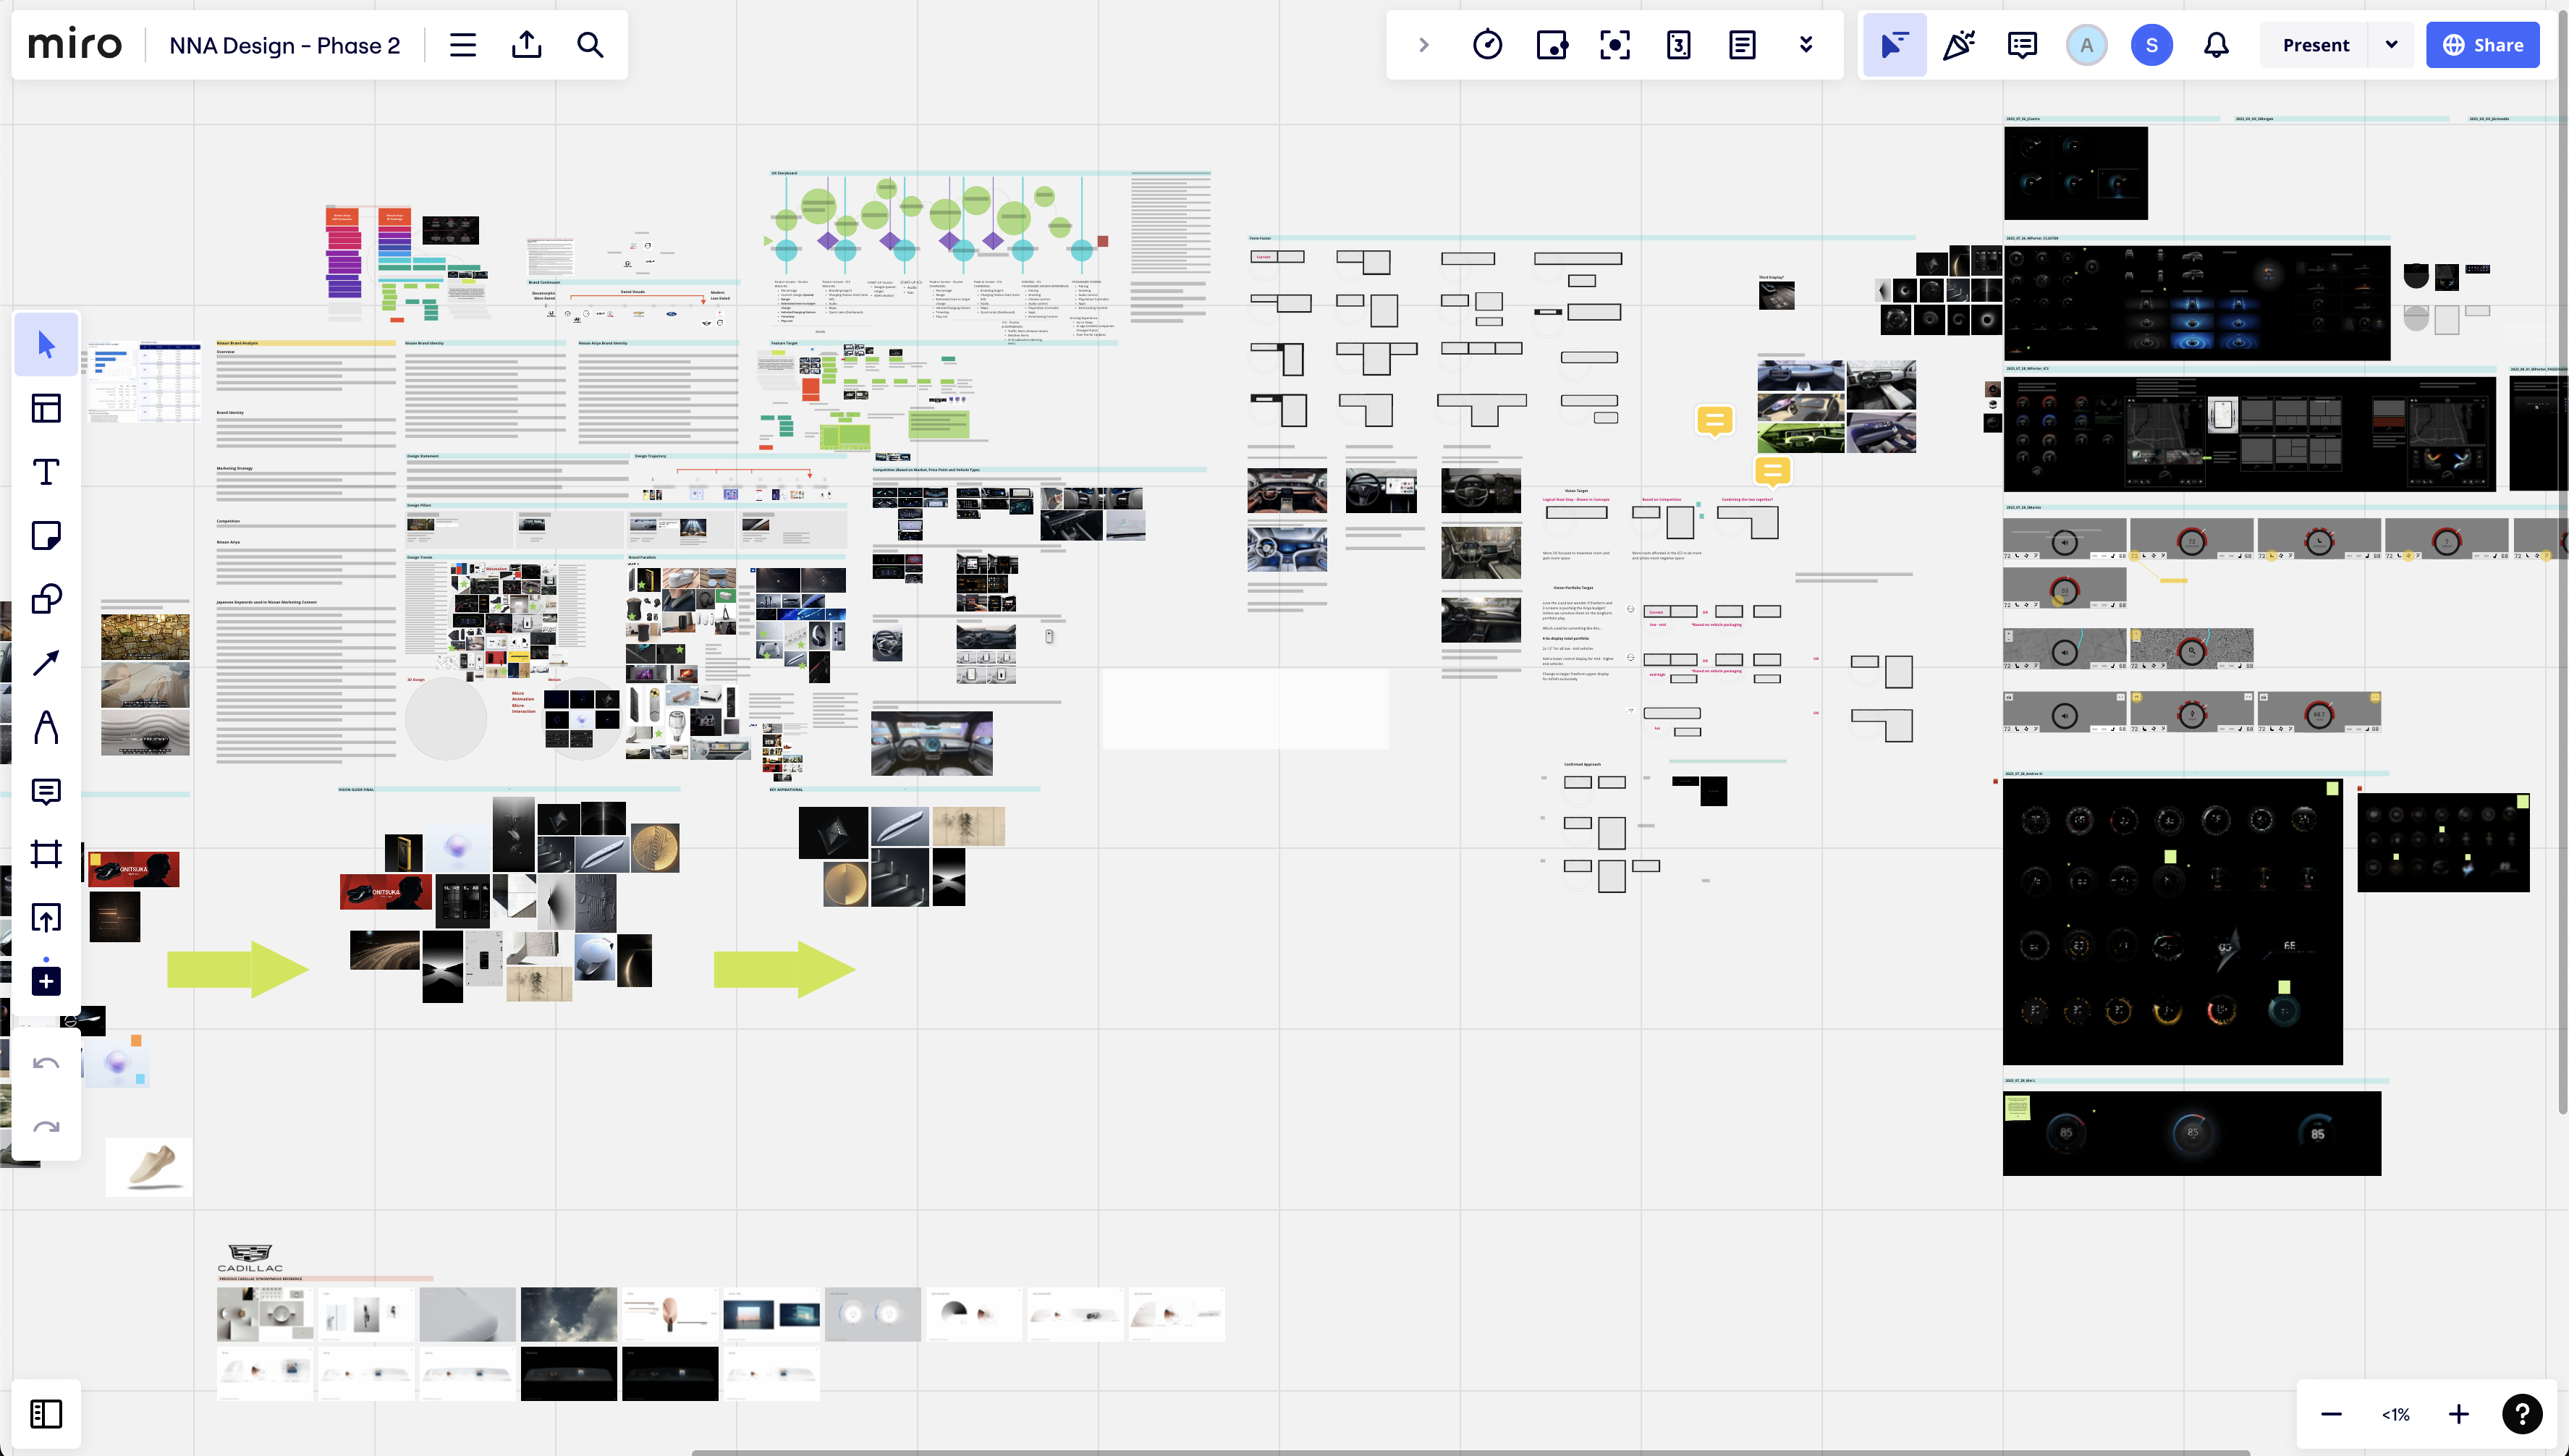Expand the Present options dropdown arrow
The width and height of the screenshot is (2569, 1456).
coord(2391,45)
